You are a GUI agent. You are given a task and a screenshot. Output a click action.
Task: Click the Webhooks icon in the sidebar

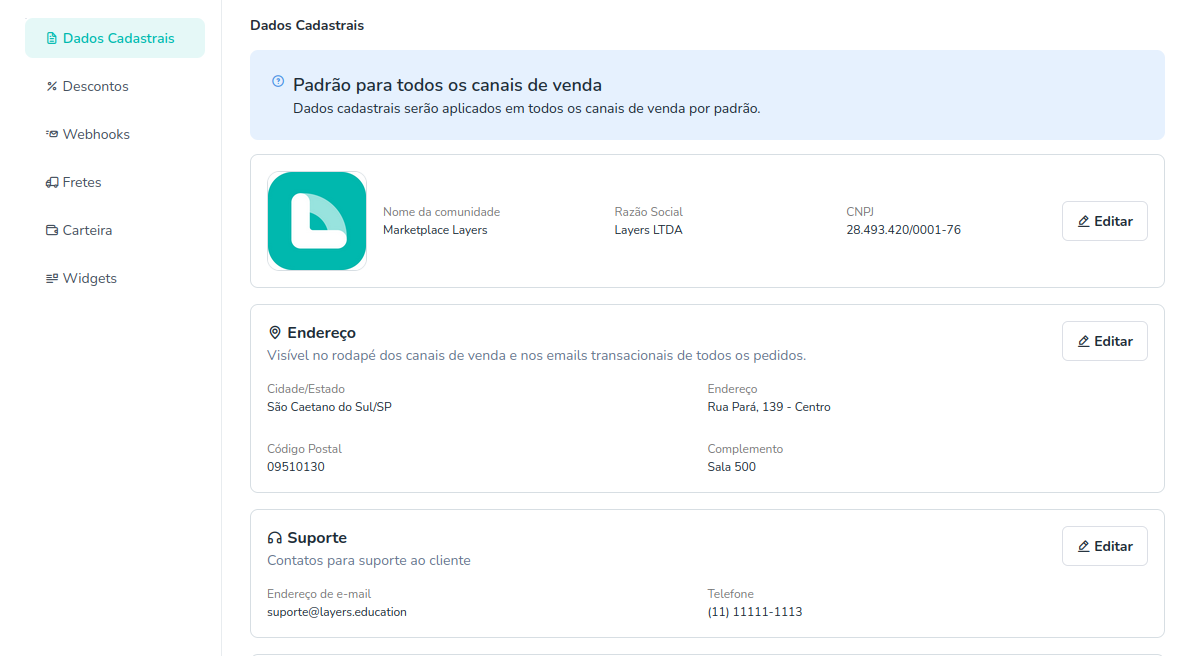click(50, 133)
